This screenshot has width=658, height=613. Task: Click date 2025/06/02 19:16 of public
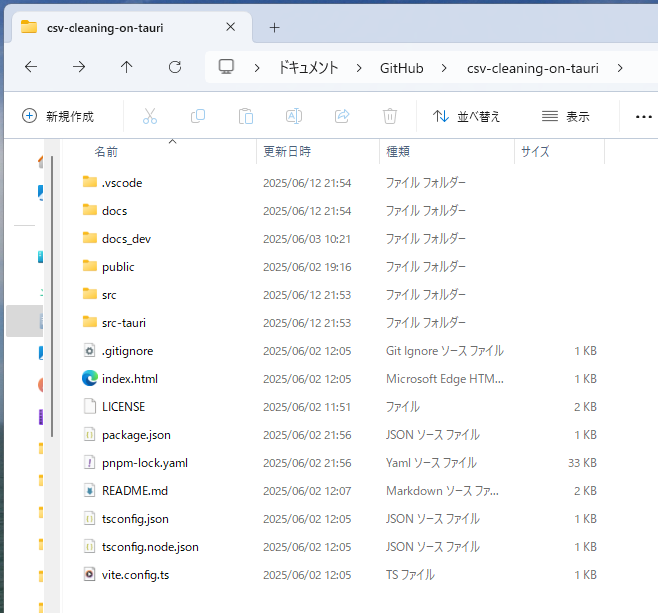tap(307, 267)
